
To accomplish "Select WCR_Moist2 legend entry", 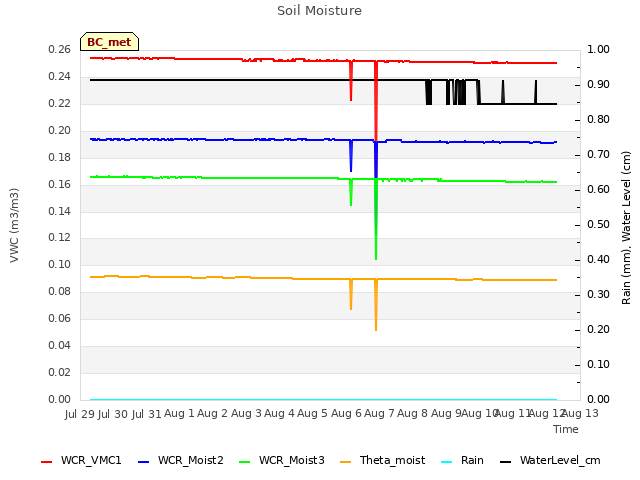I will click(181, 460).
